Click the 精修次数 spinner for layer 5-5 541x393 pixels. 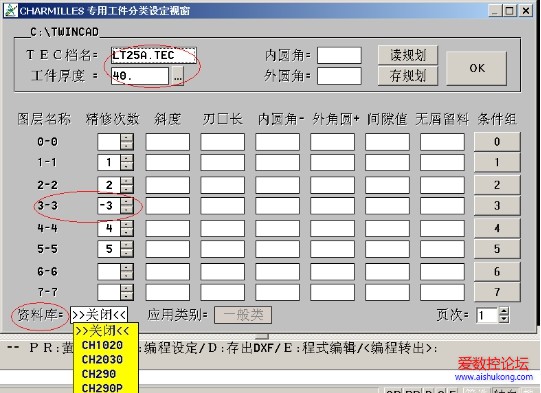pos(127,249)
